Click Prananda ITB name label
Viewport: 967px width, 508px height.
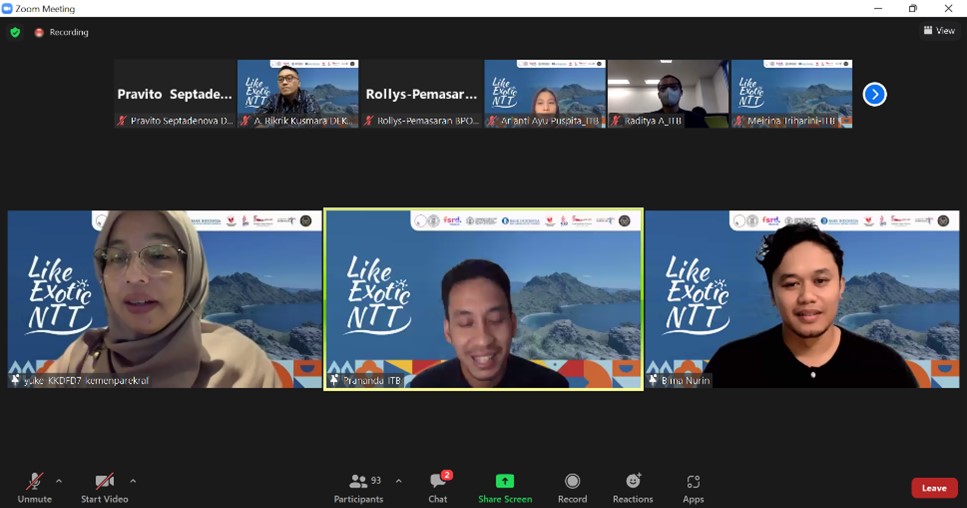pos(372,380)
